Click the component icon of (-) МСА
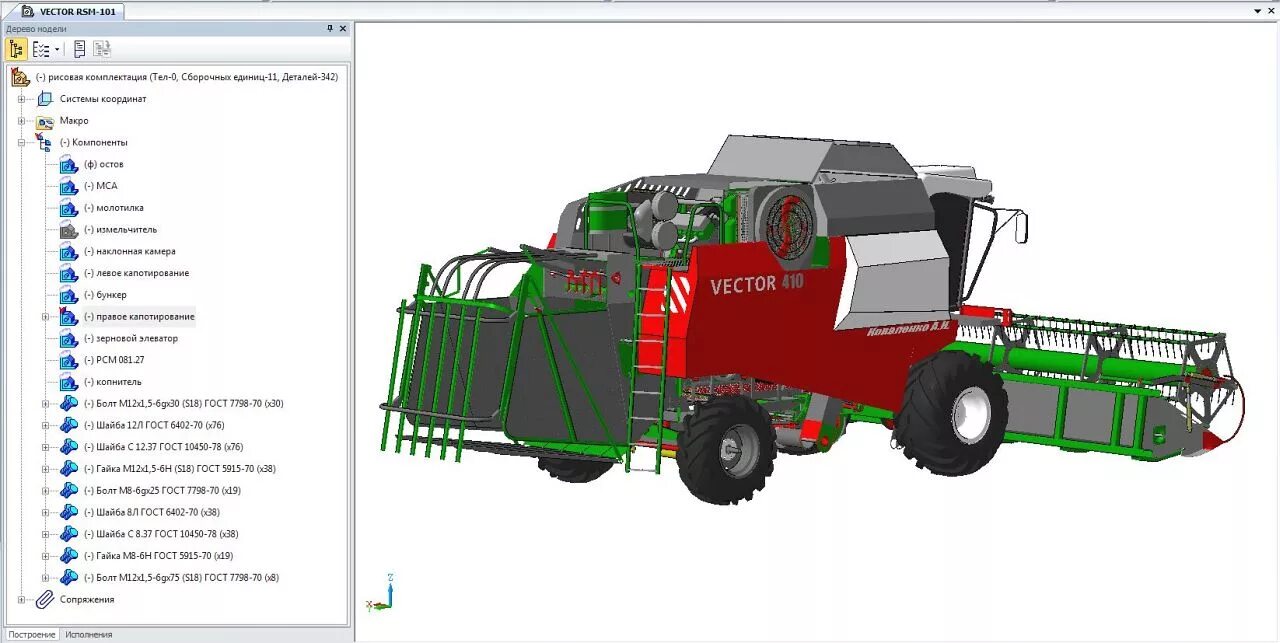This screenshot has height=643, width=1280. point(69,186)
